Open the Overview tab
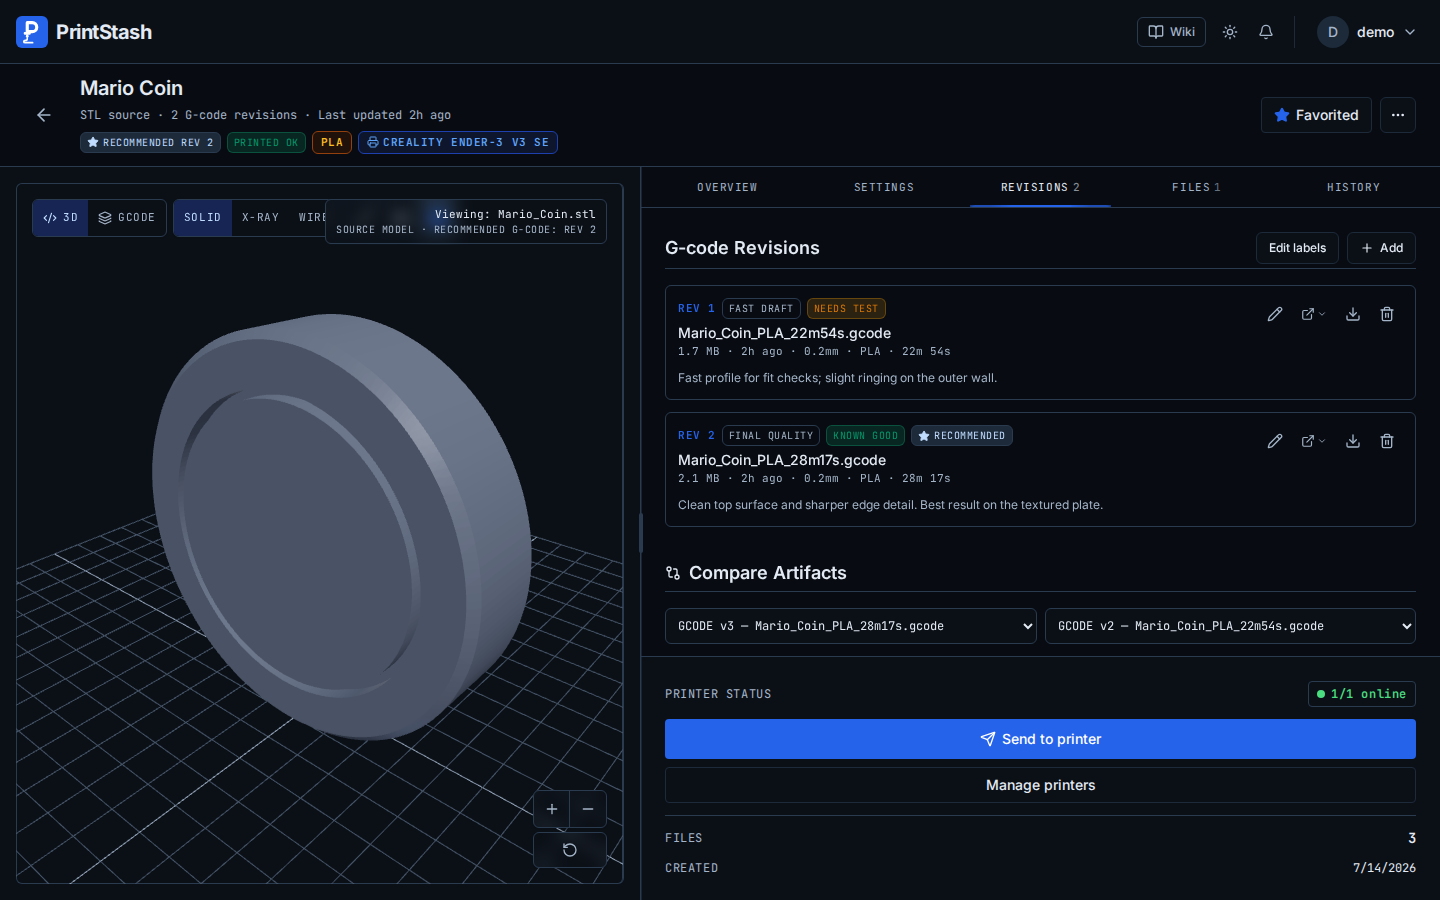Screen dimensions: 1440x900 727,187
